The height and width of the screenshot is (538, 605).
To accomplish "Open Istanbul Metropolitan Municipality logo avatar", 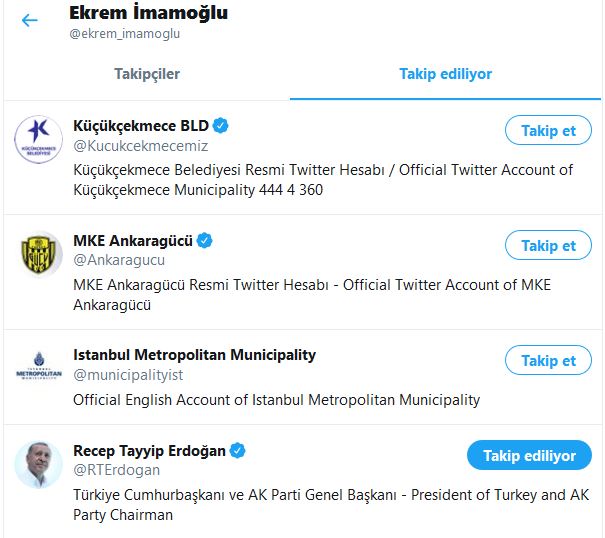I will pyautogui.click(x=38, y=365).
